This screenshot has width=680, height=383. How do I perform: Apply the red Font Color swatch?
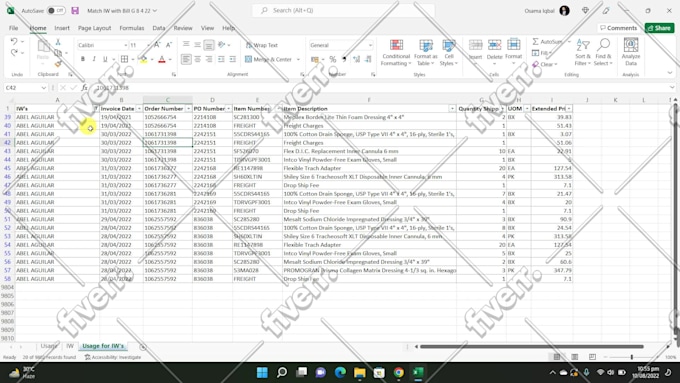[162, 59]
